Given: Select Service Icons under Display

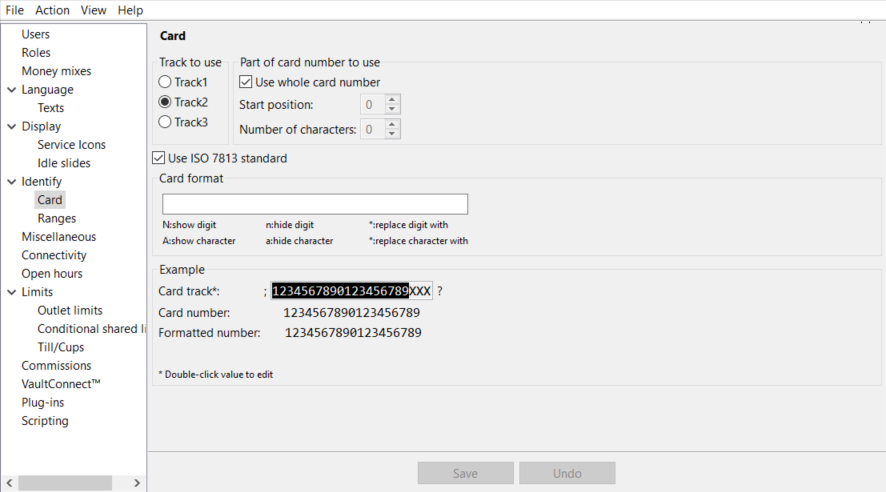Looking at the screenshot, I should tap(71, 145).
